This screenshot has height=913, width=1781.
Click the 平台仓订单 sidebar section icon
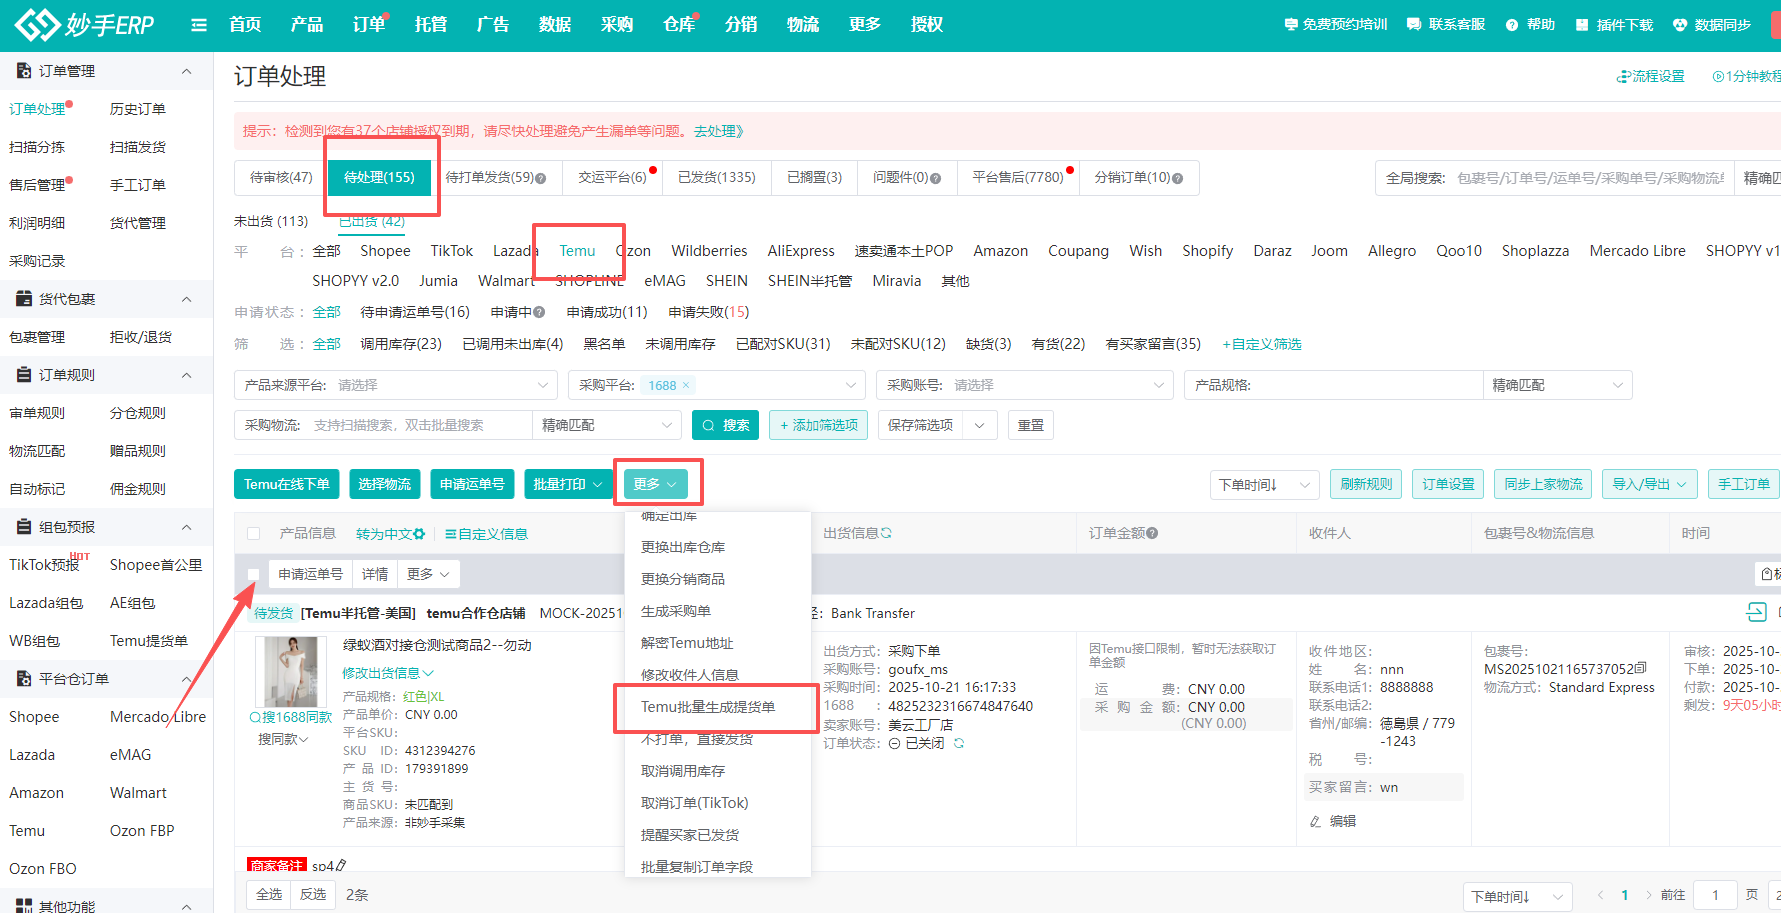[x=23, y=678]
